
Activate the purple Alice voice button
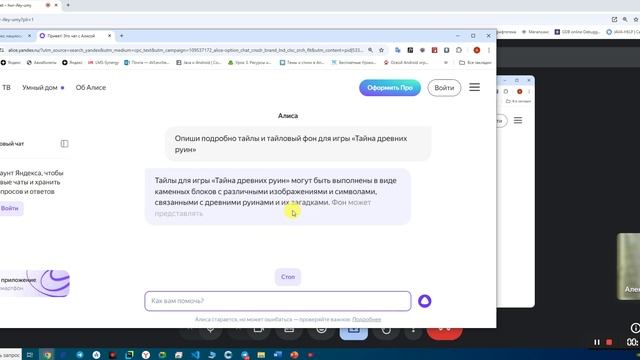424,301
